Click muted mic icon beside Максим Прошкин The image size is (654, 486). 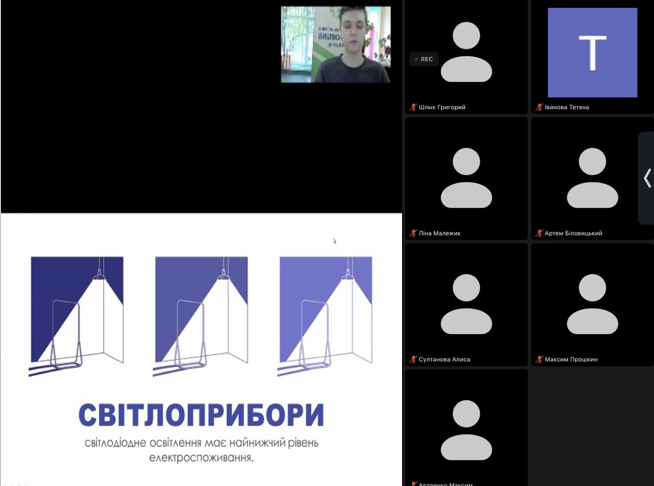(x=539, y=359)
